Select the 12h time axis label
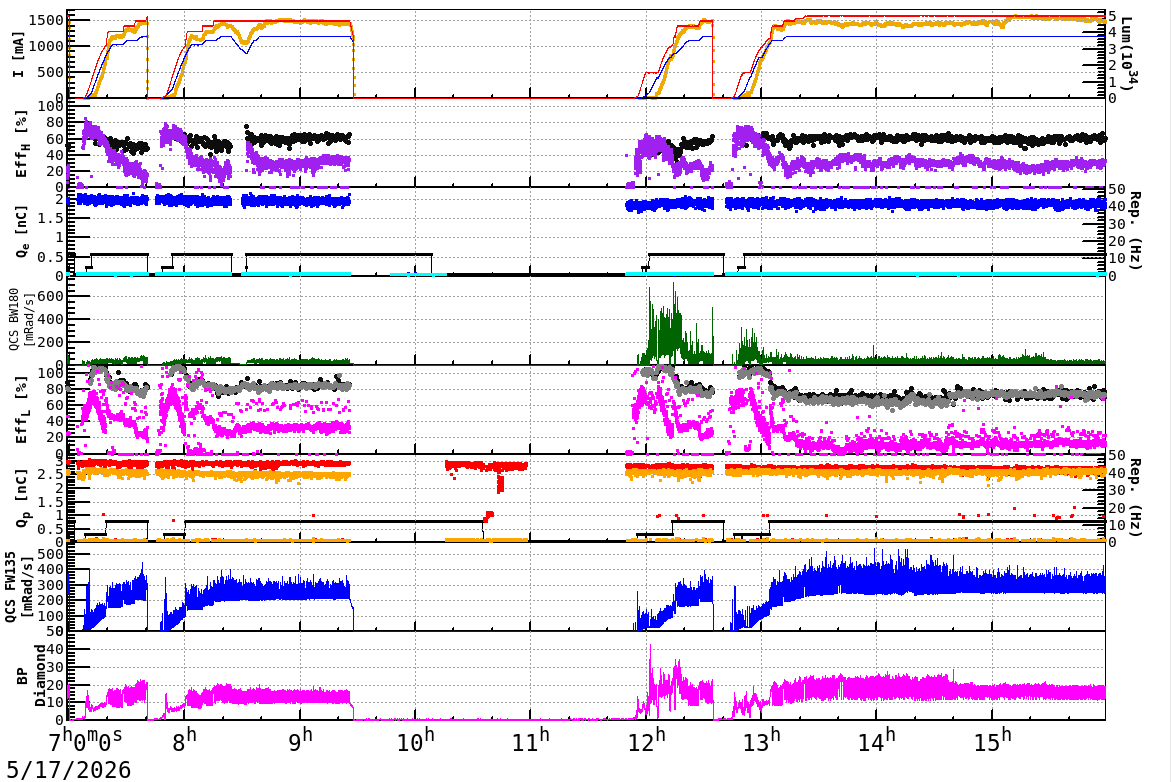The width and height of the screenshot is (1172, 782). (x=645, y=739)
